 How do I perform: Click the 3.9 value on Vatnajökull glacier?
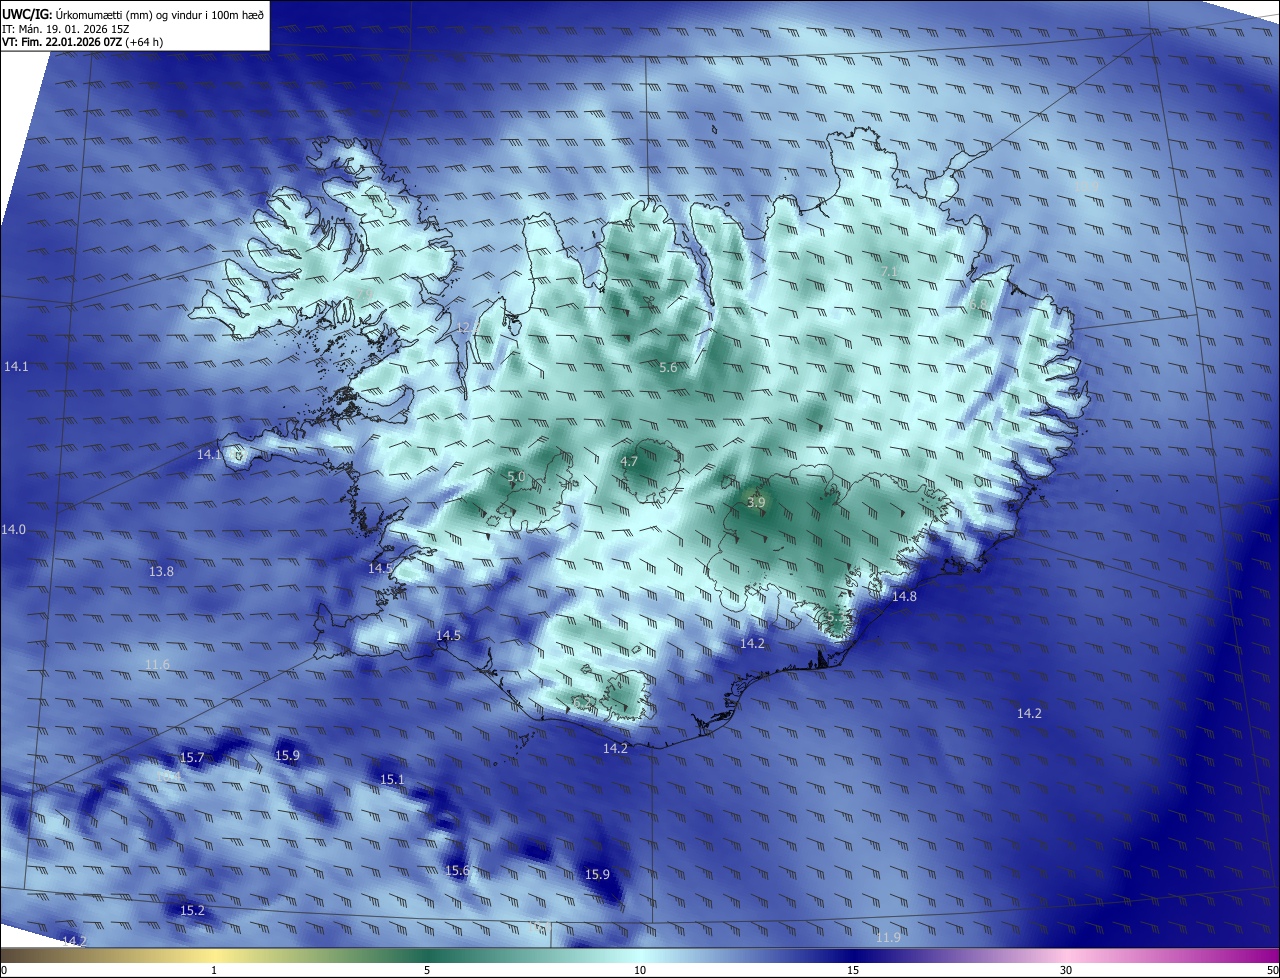pos(756,502)
